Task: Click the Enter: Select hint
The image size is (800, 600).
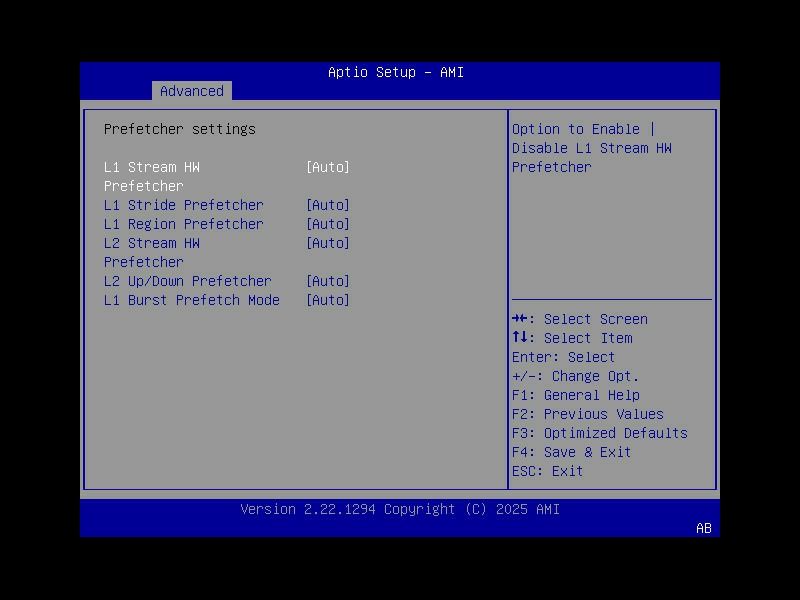Action: pos(563,357)
